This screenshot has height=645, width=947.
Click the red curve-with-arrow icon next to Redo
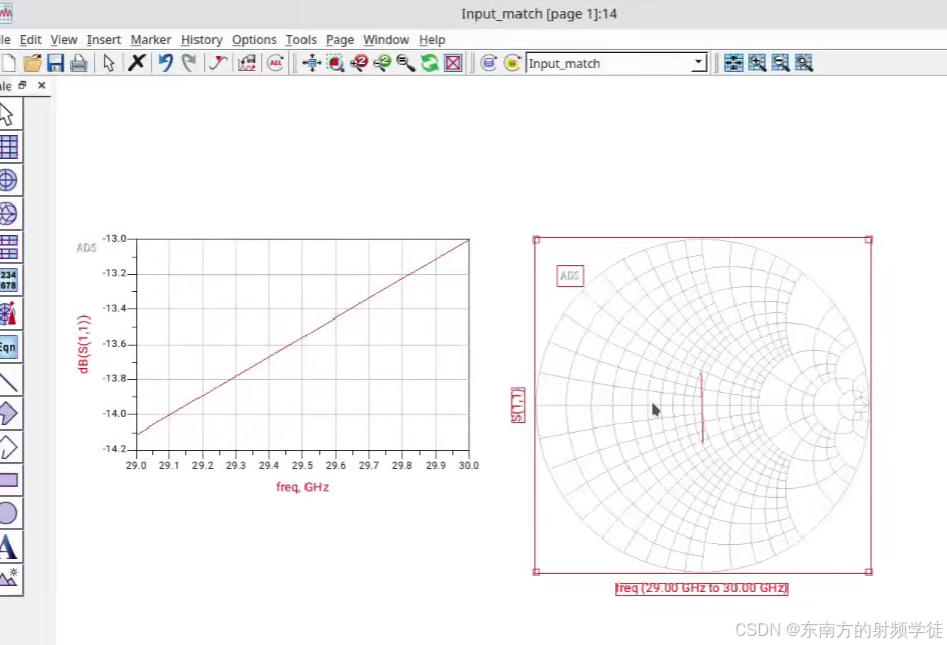click(218, 63)
